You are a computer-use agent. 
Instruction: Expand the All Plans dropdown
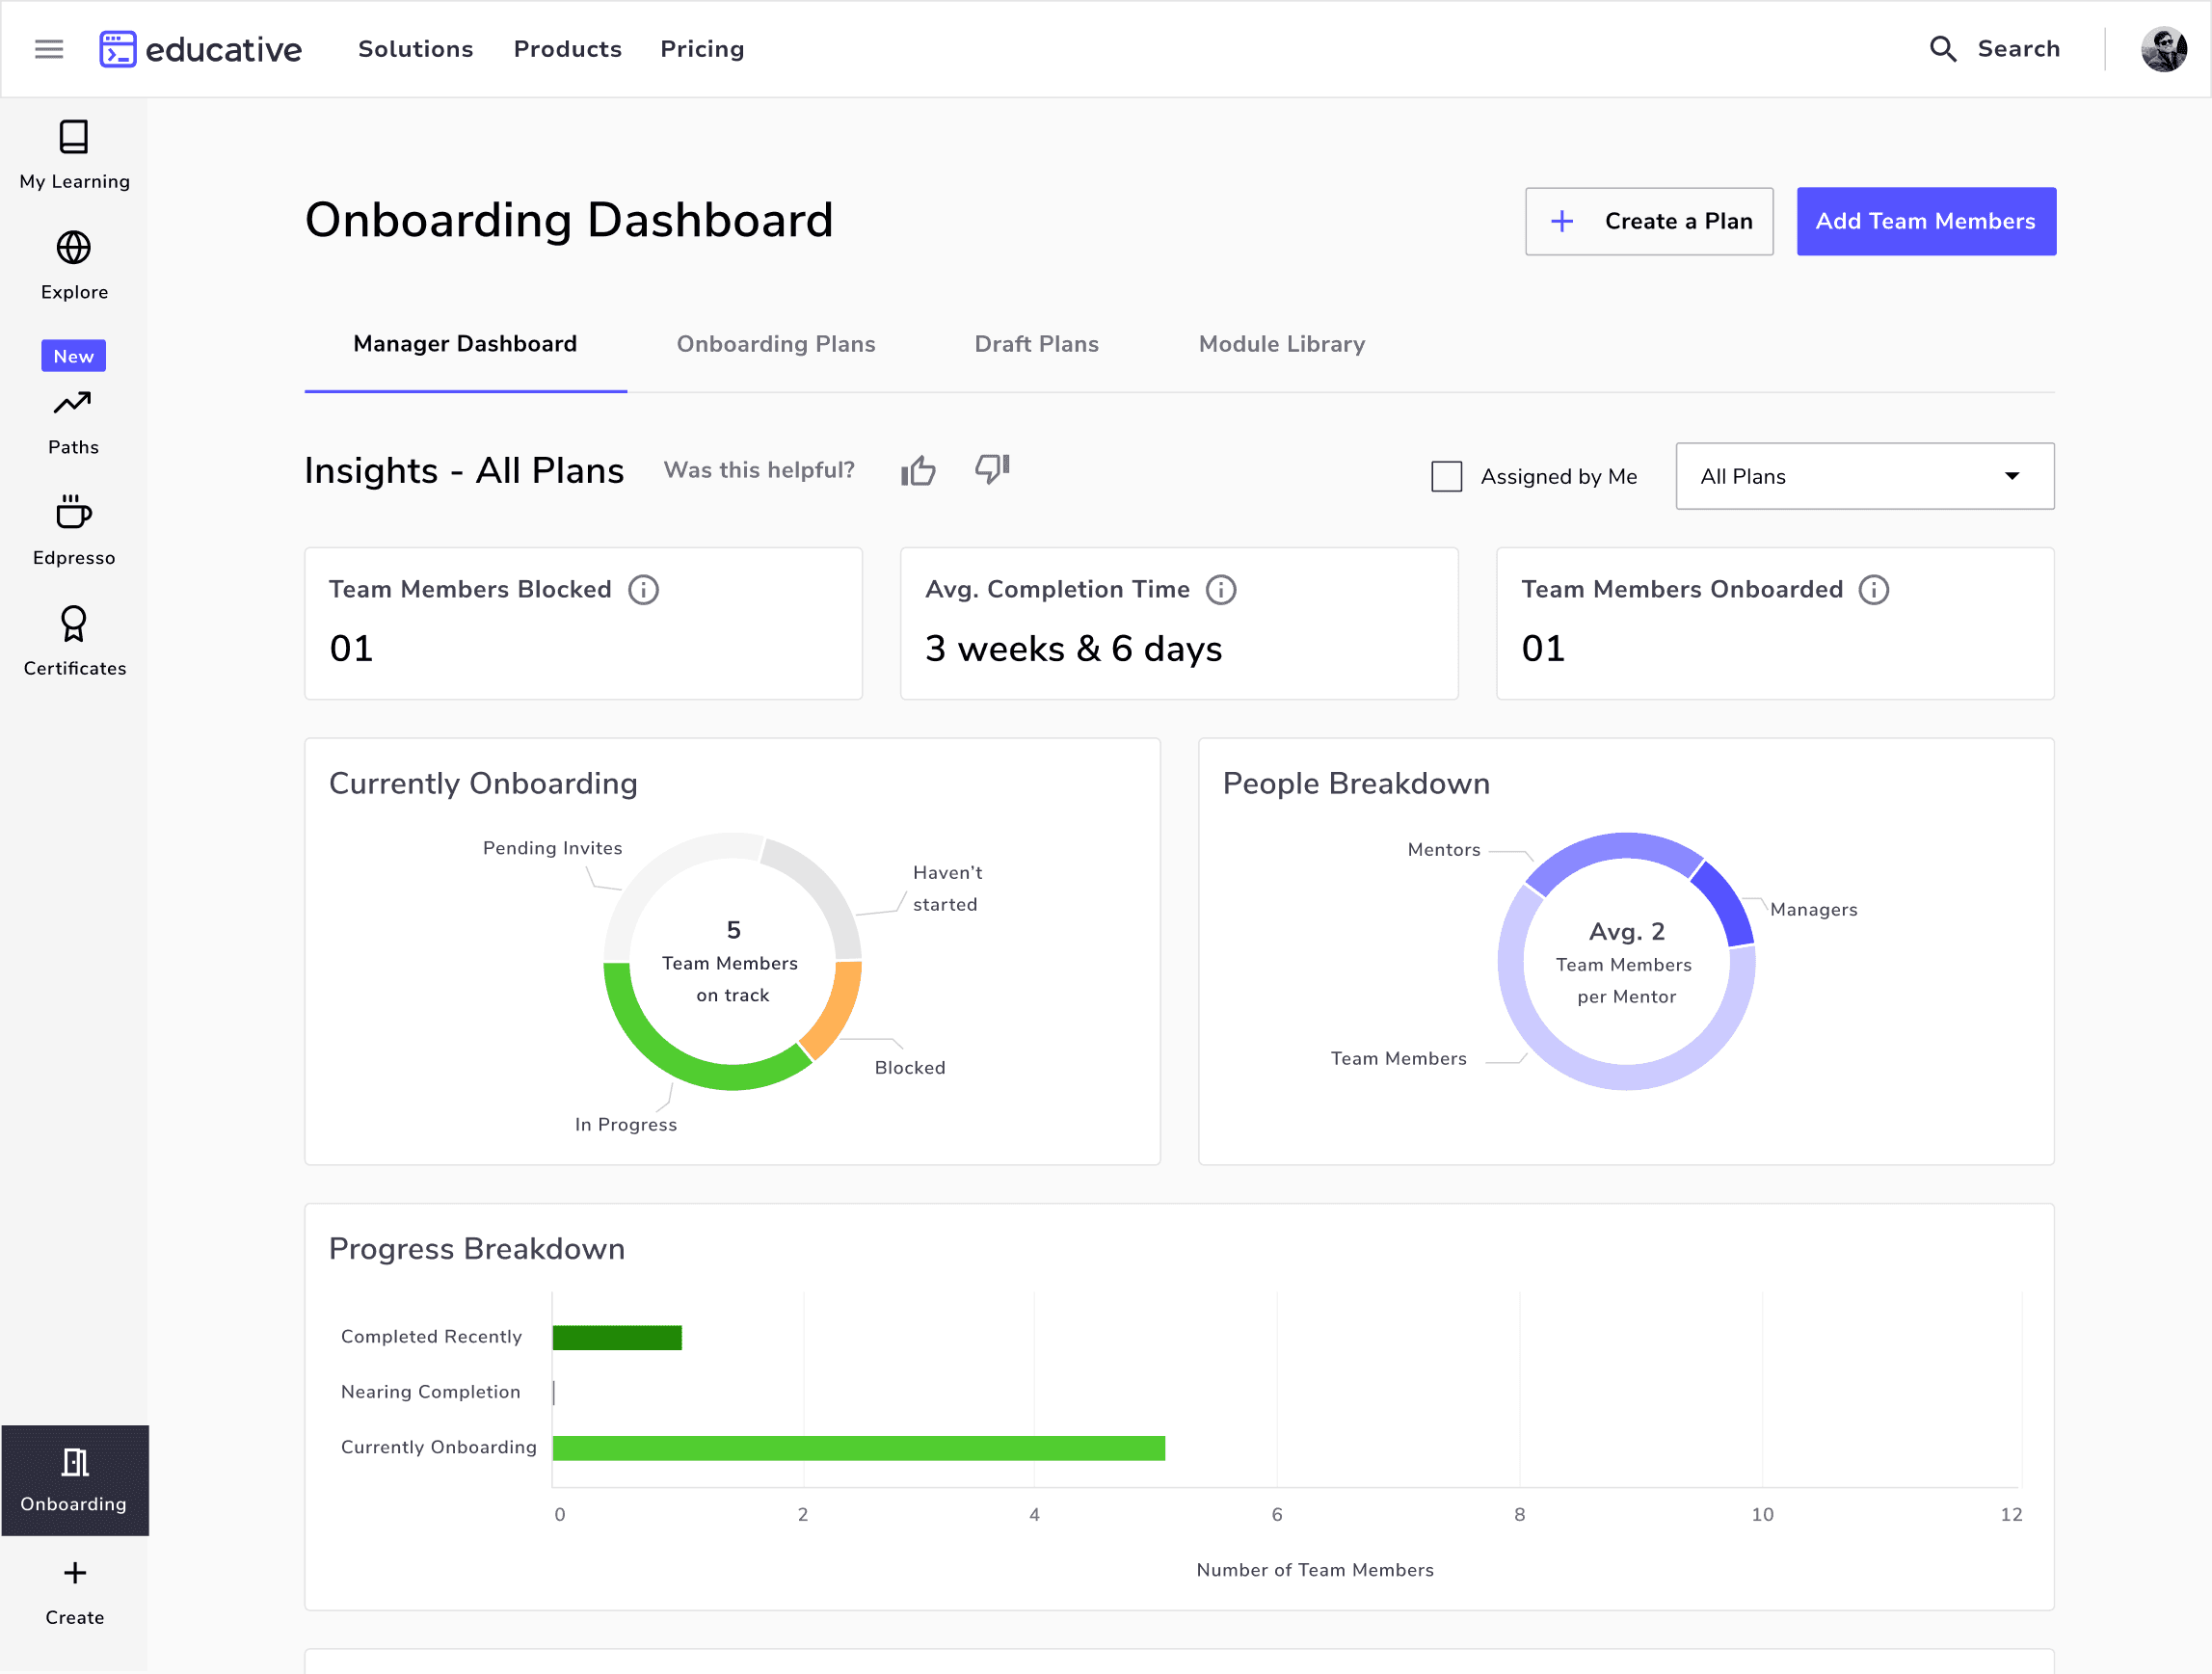[1864, 477]
